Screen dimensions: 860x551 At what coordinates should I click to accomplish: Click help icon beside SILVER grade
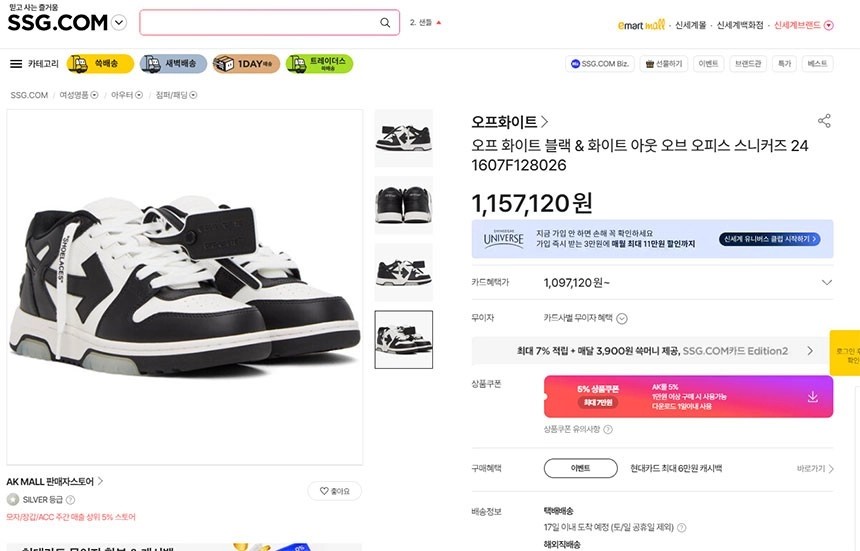pos(70,500)
